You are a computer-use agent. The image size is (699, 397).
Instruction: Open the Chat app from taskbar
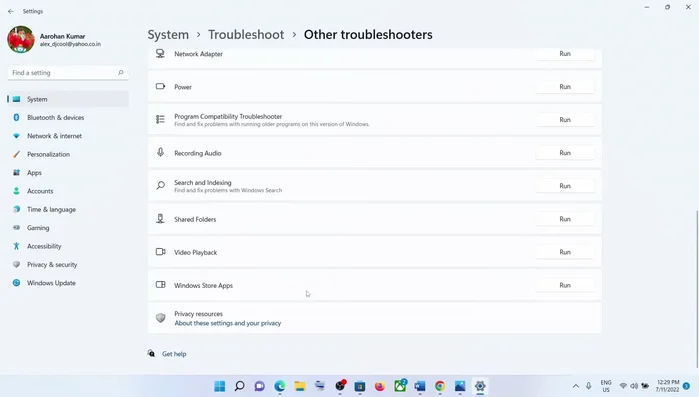click(x=259, y=386)
